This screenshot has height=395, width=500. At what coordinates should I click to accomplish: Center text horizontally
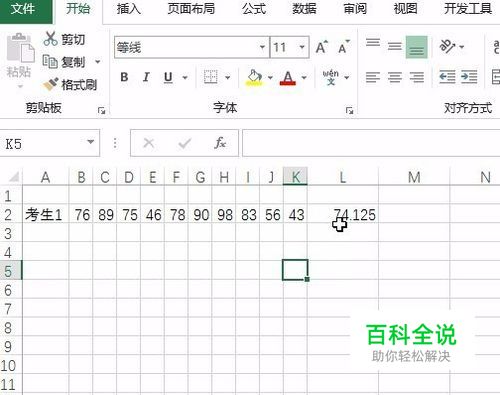pos(395,77)
